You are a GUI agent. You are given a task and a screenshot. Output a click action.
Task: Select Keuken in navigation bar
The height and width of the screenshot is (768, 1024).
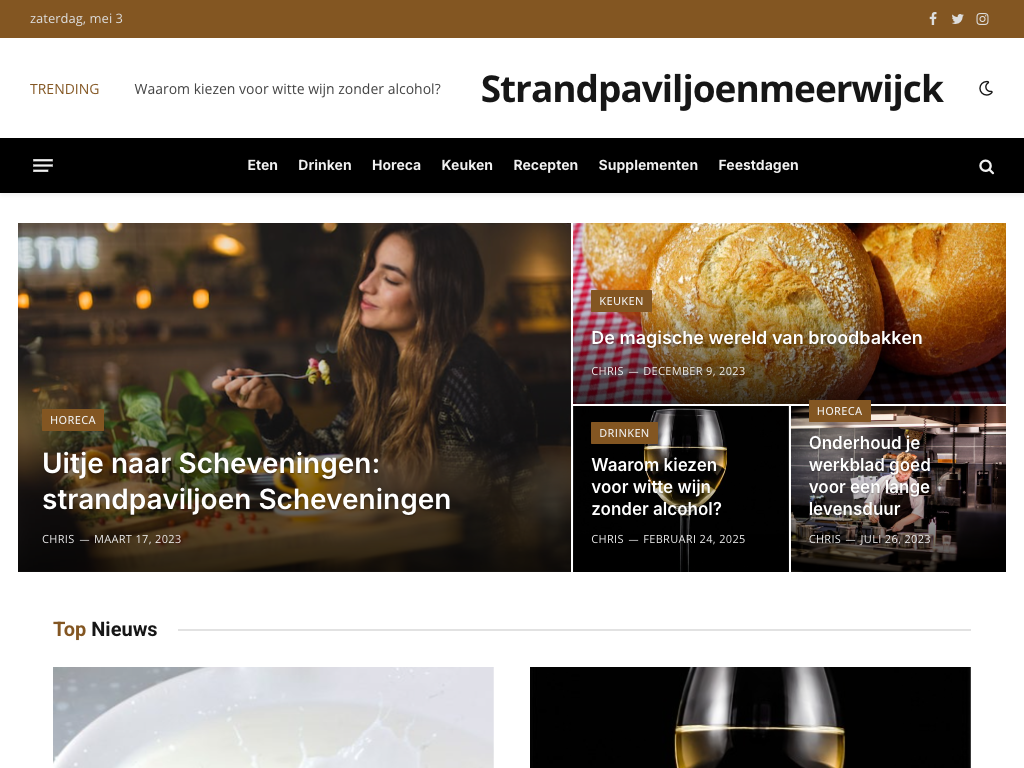point(467,165)
